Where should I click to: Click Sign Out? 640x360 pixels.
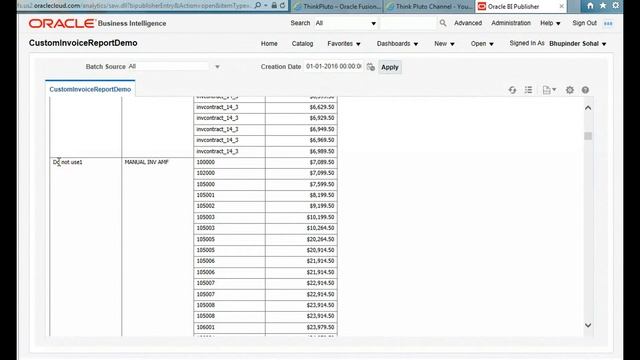coord(584,23)
